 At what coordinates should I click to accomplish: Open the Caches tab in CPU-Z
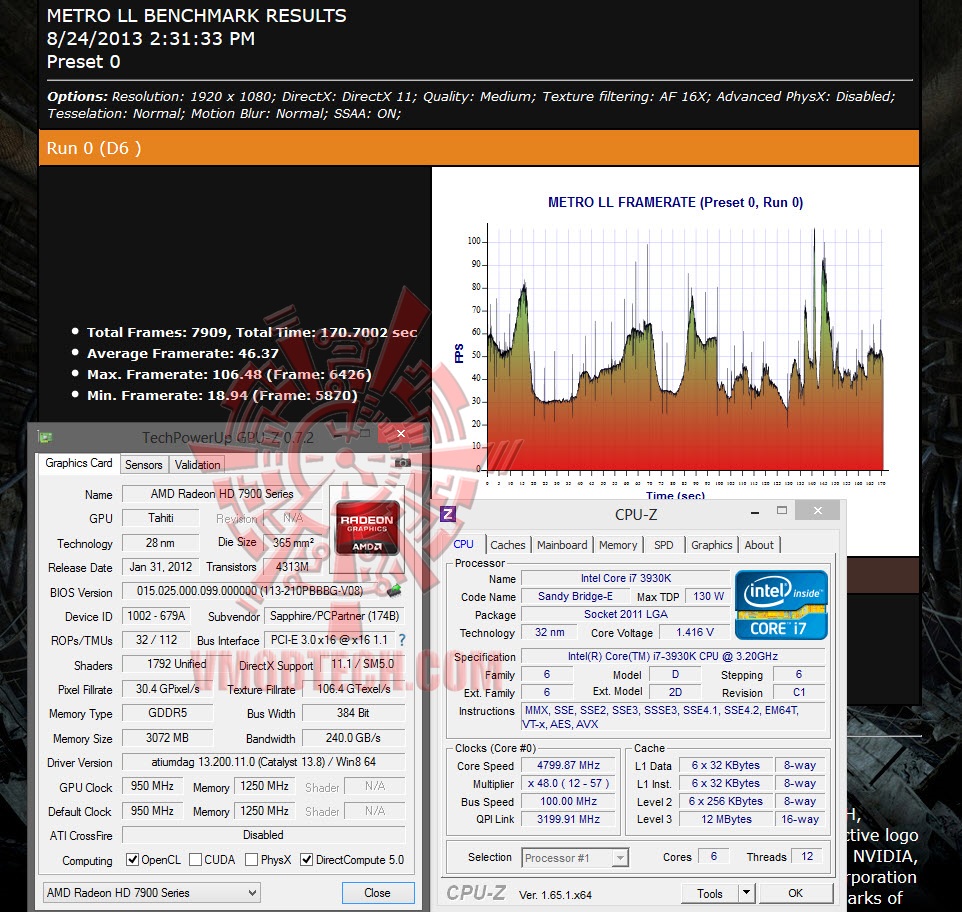tap(507, 545)
